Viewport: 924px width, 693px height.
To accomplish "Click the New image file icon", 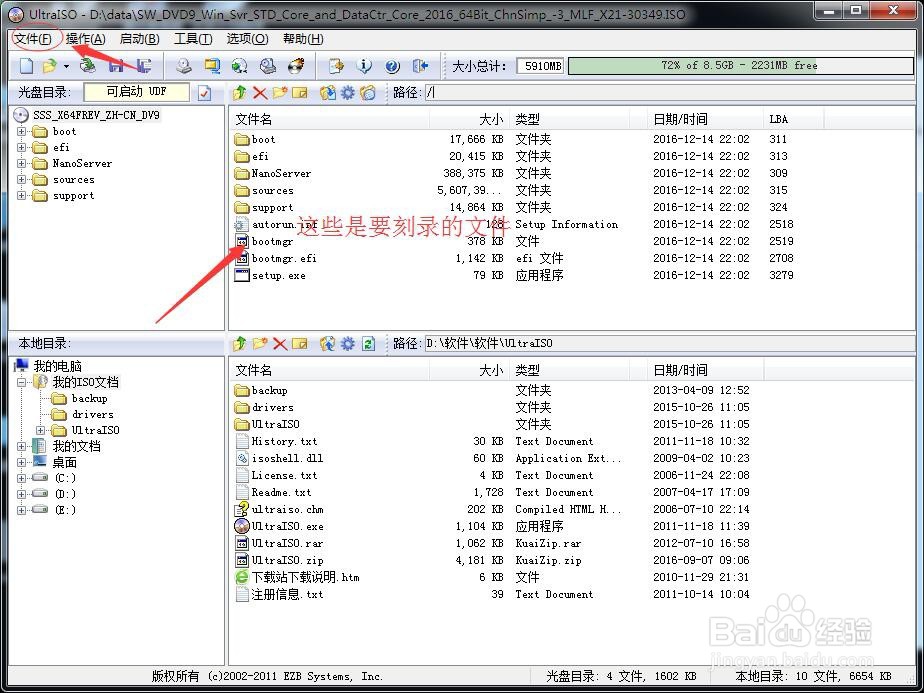I will [x=26, y=65].
